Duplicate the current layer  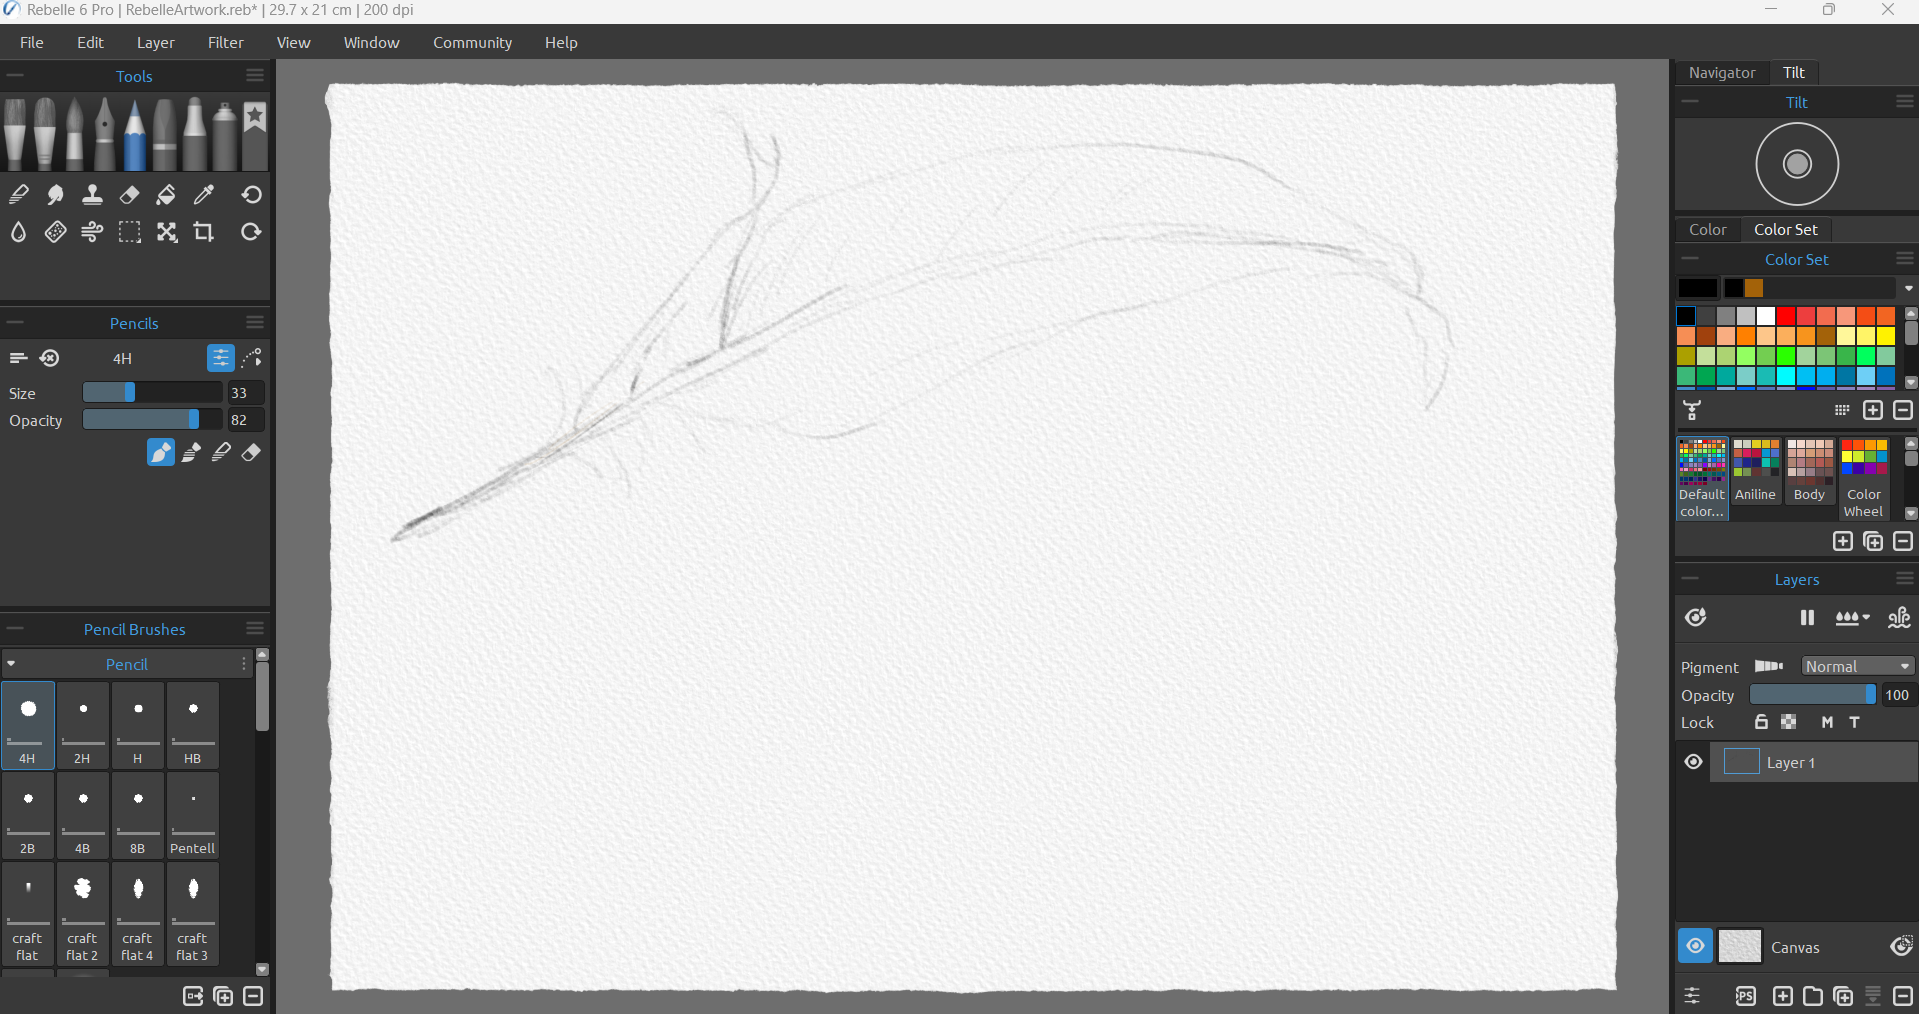click(x=1843, y=996)
